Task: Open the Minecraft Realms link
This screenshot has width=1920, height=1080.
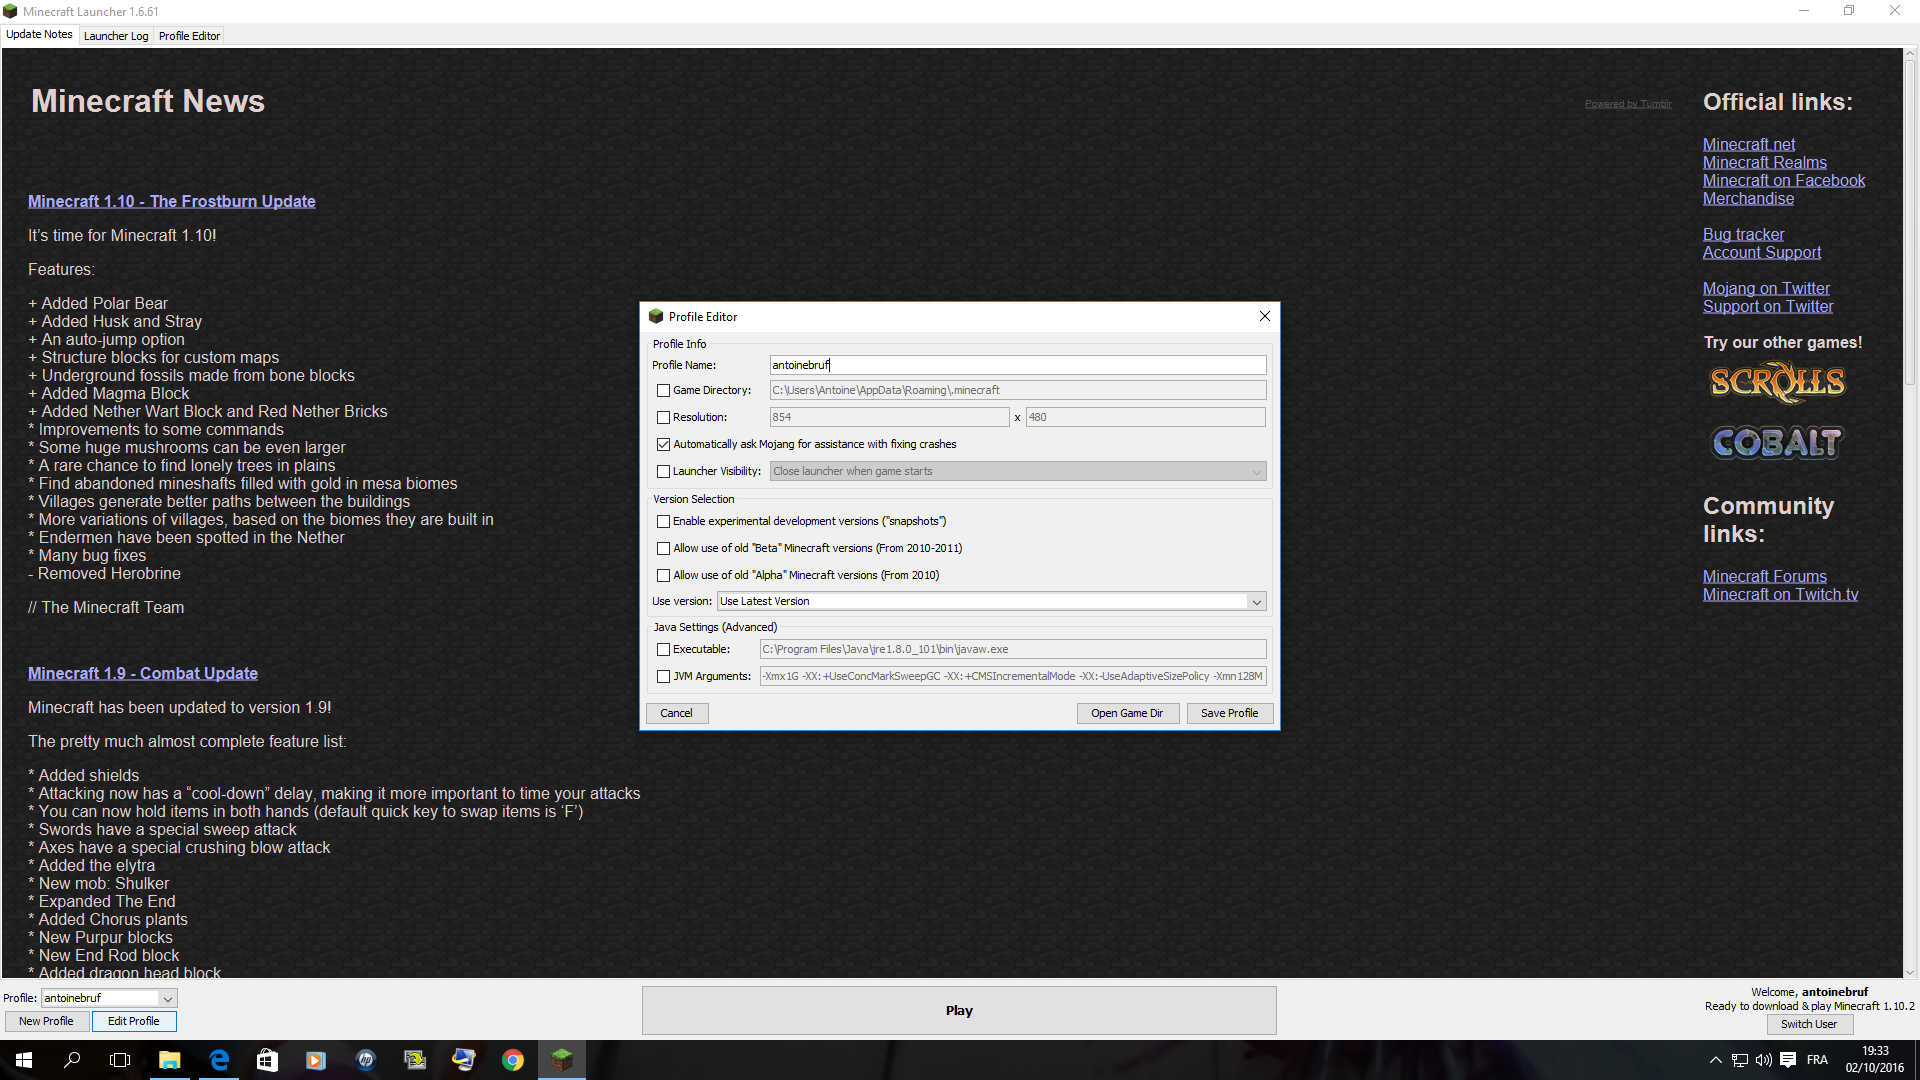Action: pos(1764,162)
